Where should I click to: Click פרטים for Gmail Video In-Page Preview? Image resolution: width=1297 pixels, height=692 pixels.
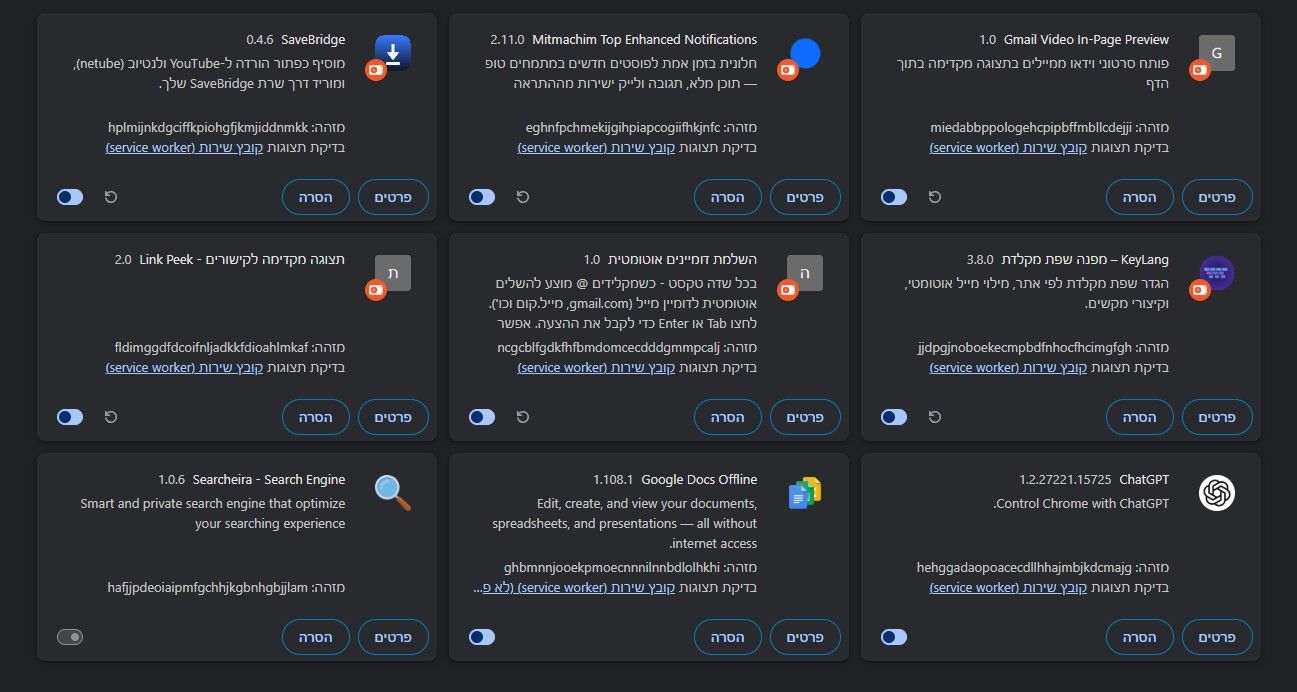pos(1217,197)
